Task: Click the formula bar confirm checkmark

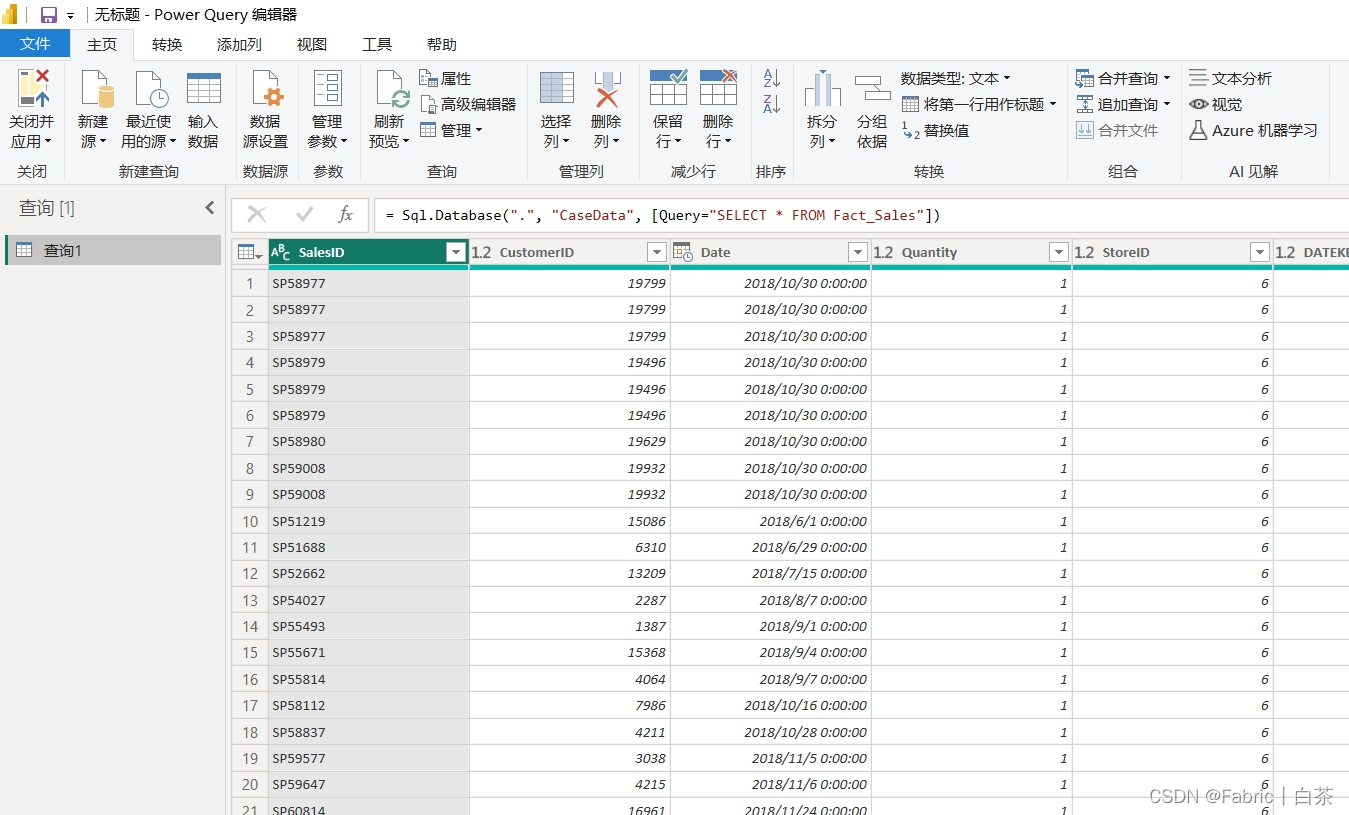Action: point(305,214)
